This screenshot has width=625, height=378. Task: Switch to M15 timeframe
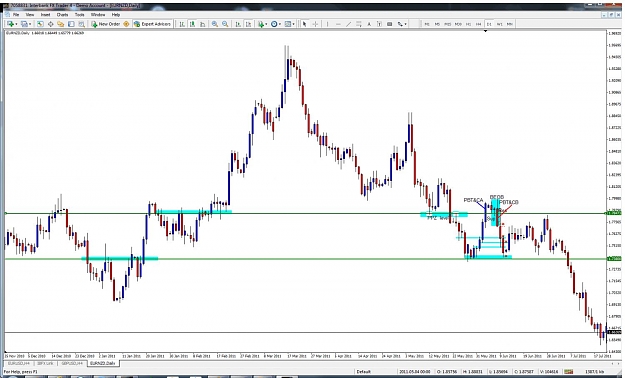tap(448, 24)
